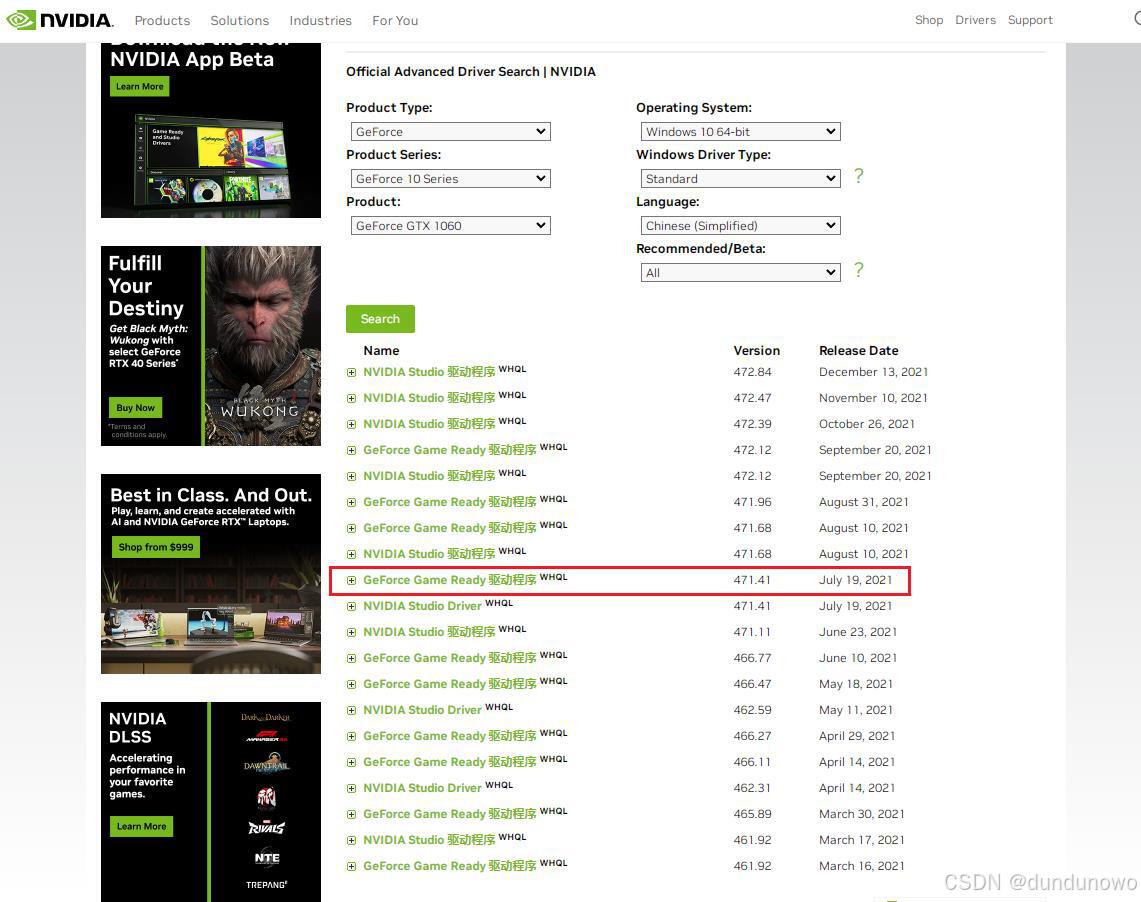This screenshot has height=902, width=1141.
Task: Expand plus icon for Game Ready 466.27 row
Action: 351,736
